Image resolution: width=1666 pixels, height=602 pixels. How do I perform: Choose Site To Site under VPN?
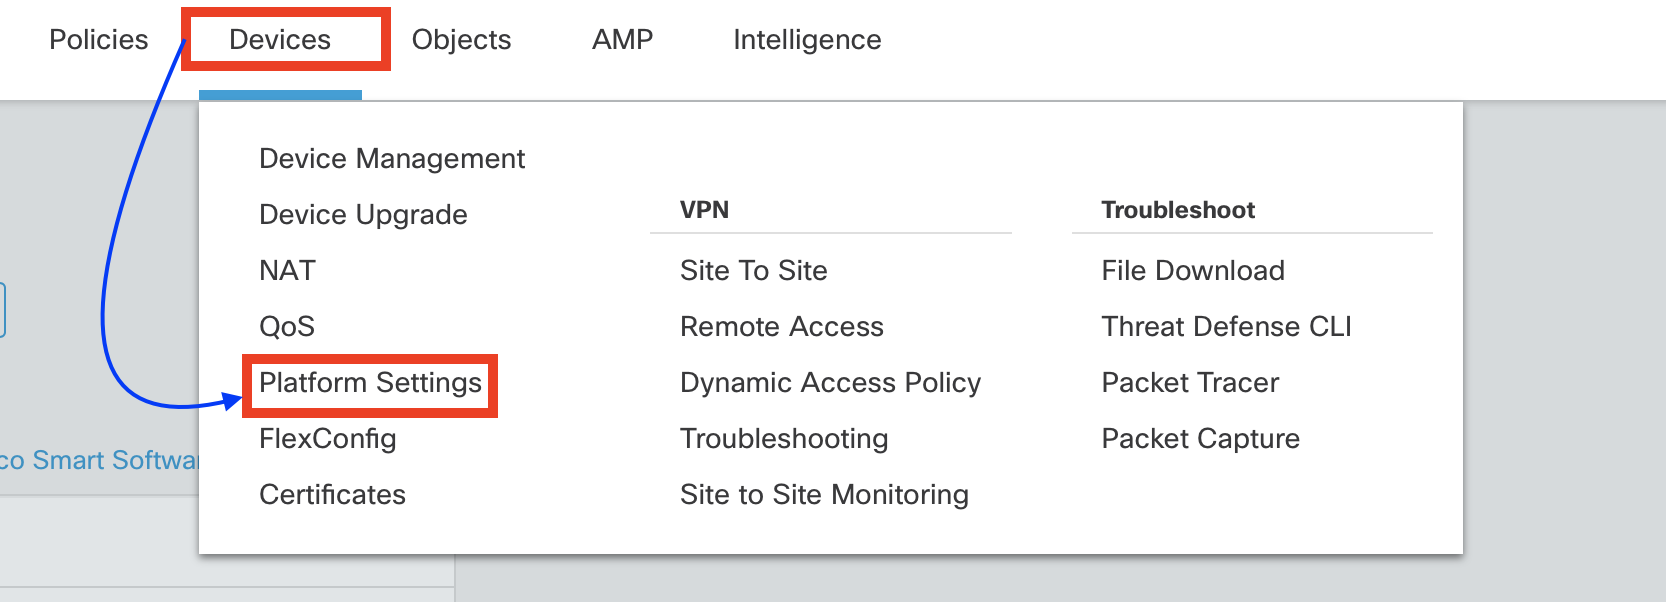[x=753, y=271]
